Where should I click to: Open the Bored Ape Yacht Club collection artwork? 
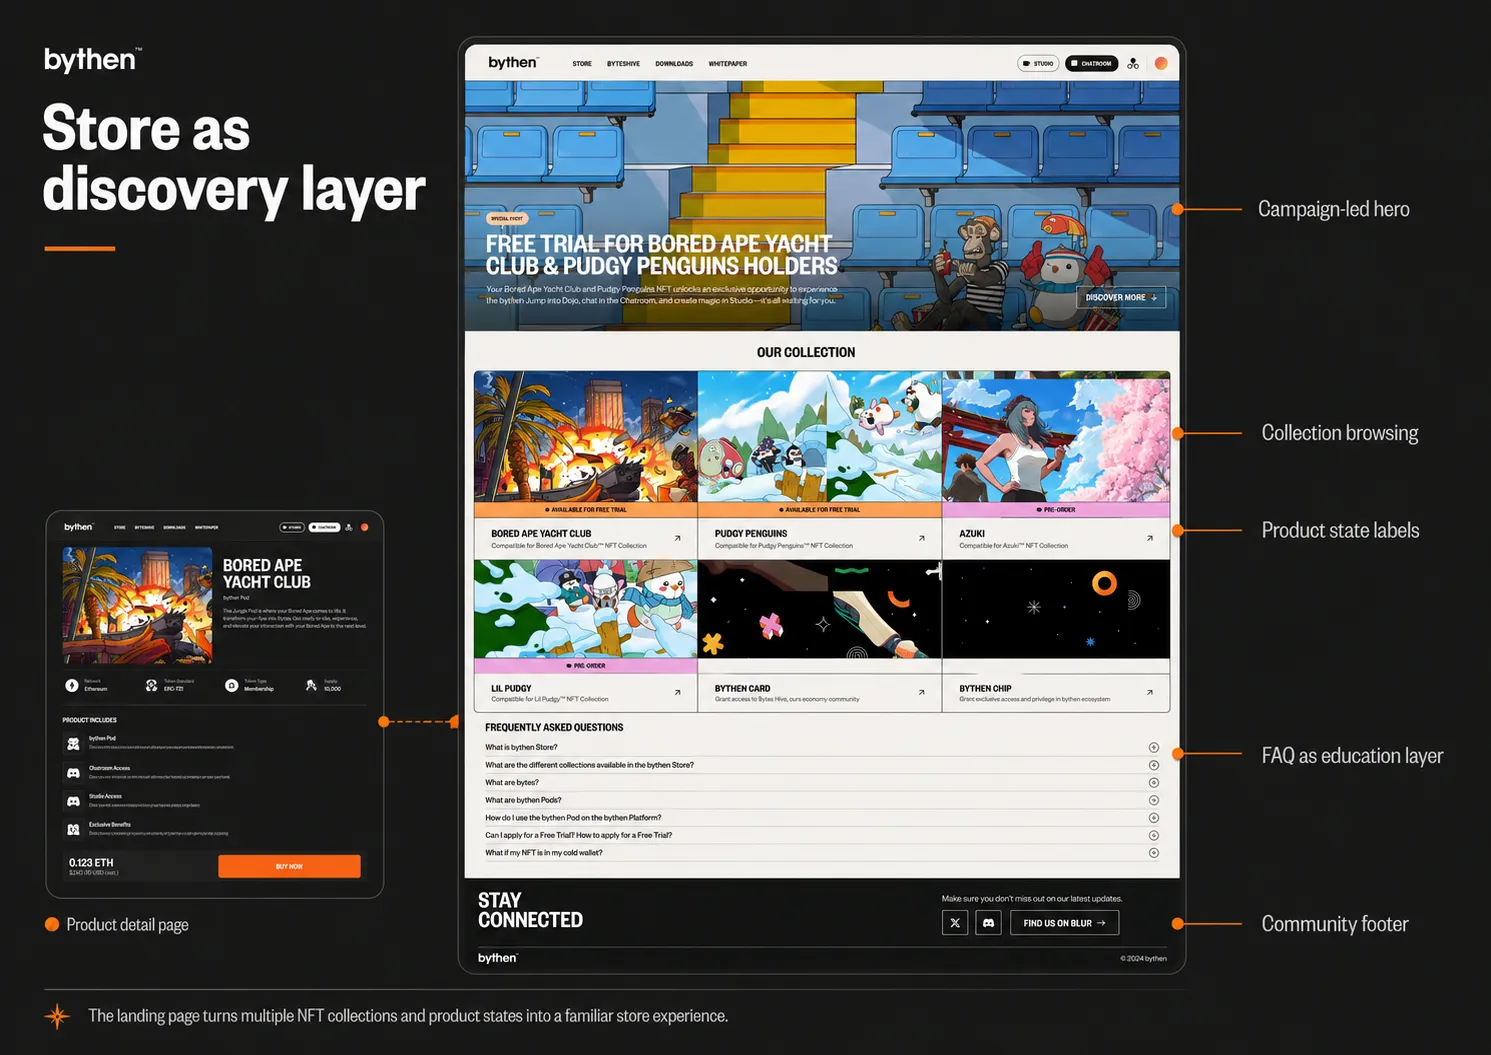[586, 436]
